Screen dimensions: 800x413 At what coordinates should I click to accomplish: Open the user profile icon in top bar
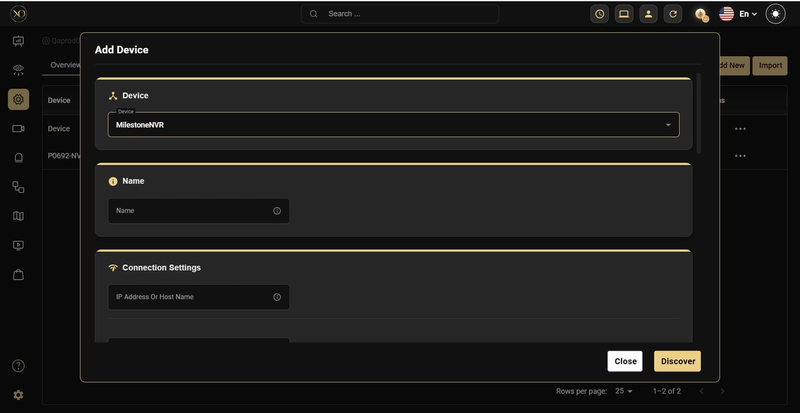pos(648,14)
